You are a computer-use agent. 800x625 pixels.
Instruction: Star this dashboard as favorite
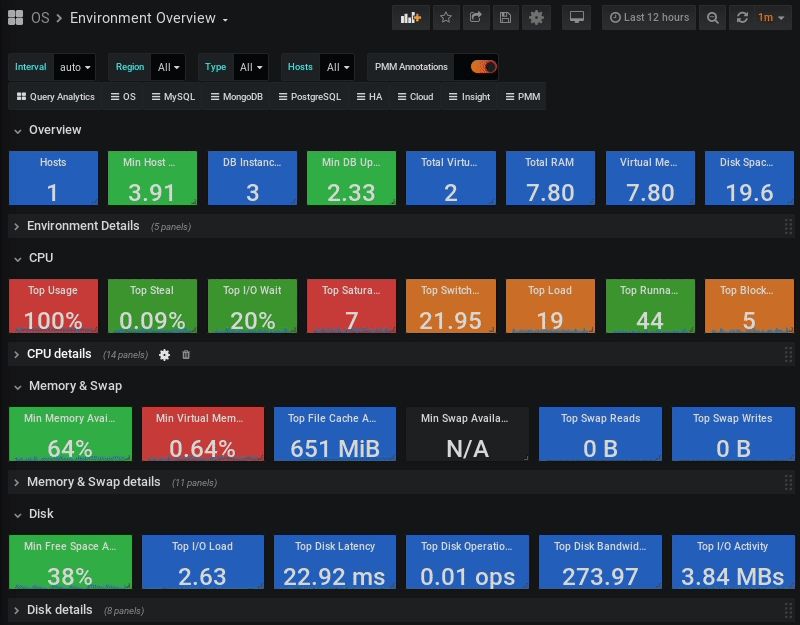pos(446,17)
